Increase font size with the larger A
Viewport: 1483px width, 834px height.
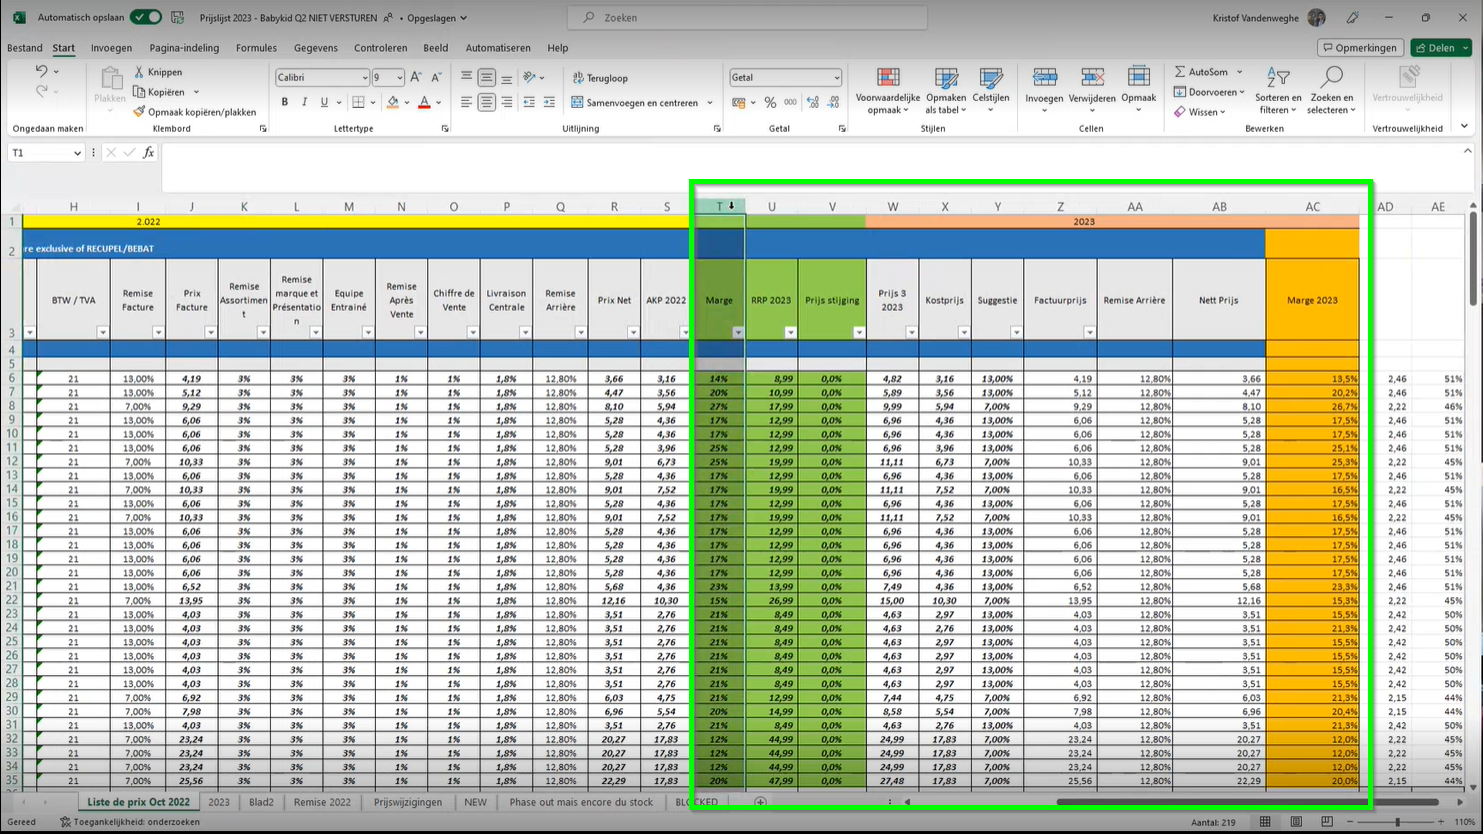pyautogui.click(x=416, y=77)
